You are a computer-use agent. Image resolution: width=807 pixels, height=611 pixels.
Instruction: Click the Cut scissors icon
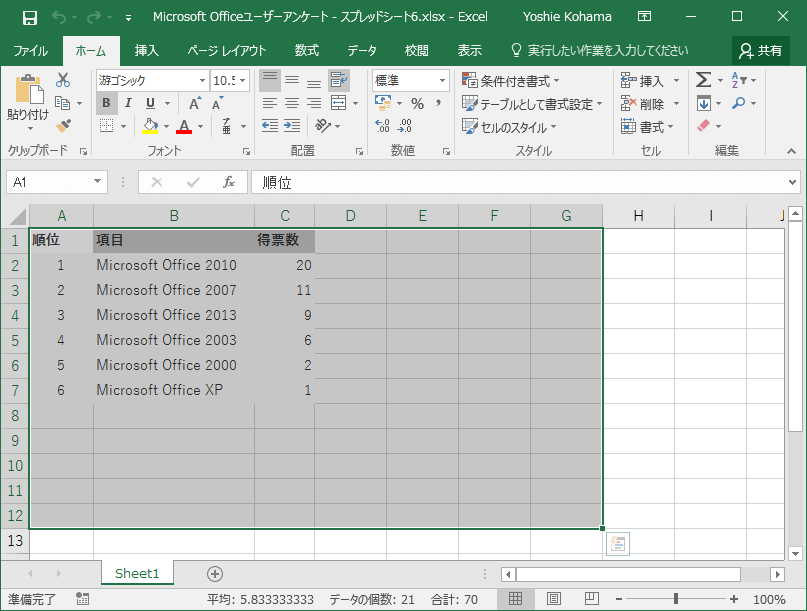pos(63,80)
